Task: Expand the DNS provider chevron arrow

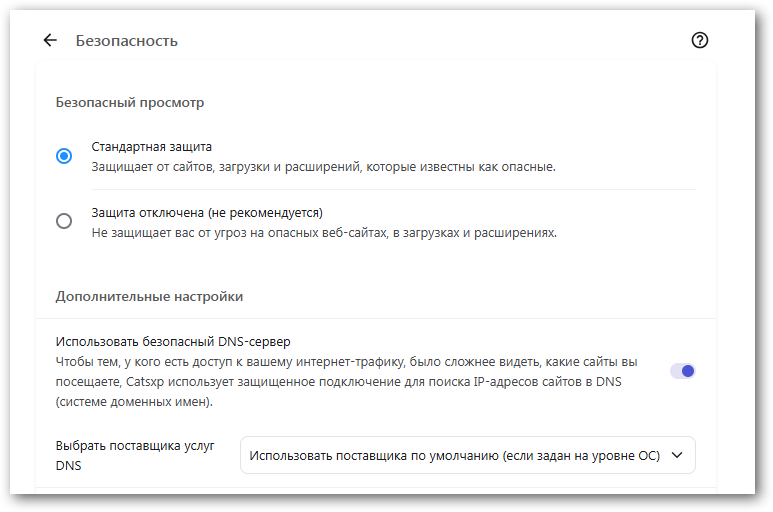Action: coord(677,455)
